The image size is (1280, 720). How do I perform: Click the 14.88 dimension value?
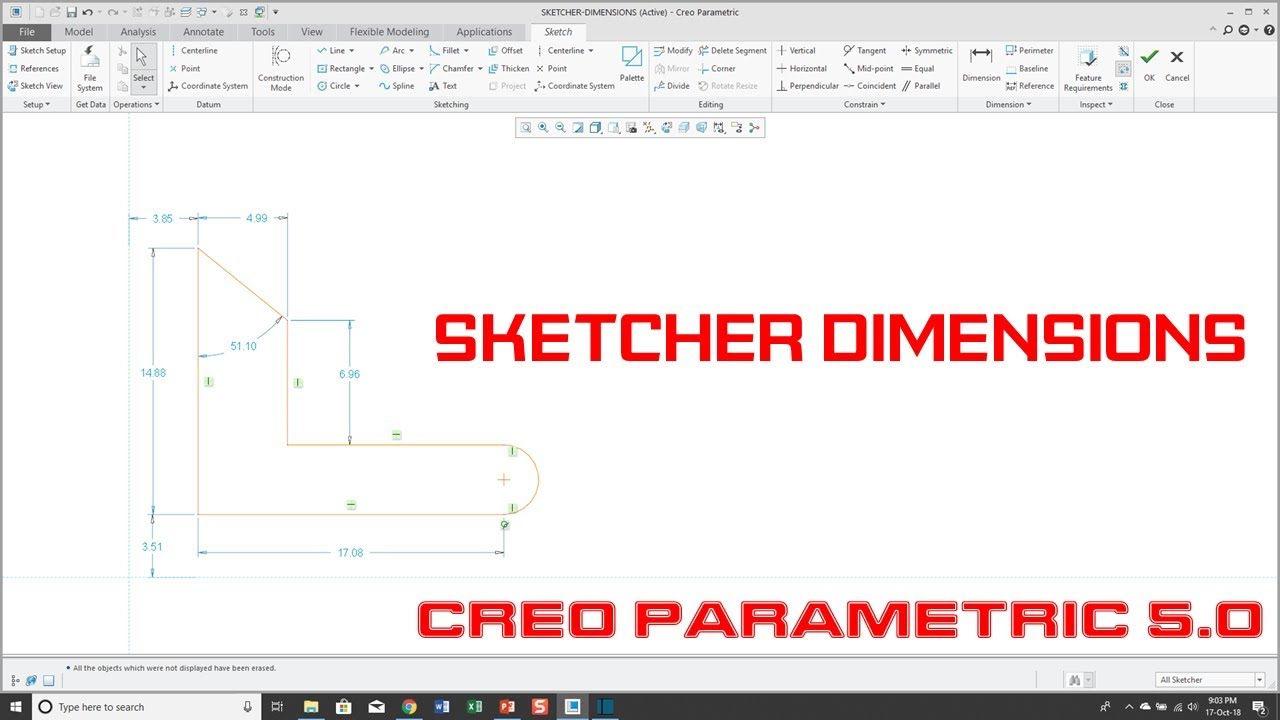[153, 372]
